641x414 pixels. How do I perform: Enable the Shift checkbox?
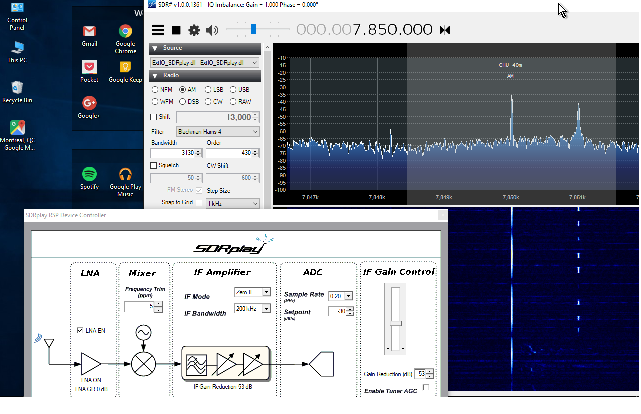(x=152, y=117)
